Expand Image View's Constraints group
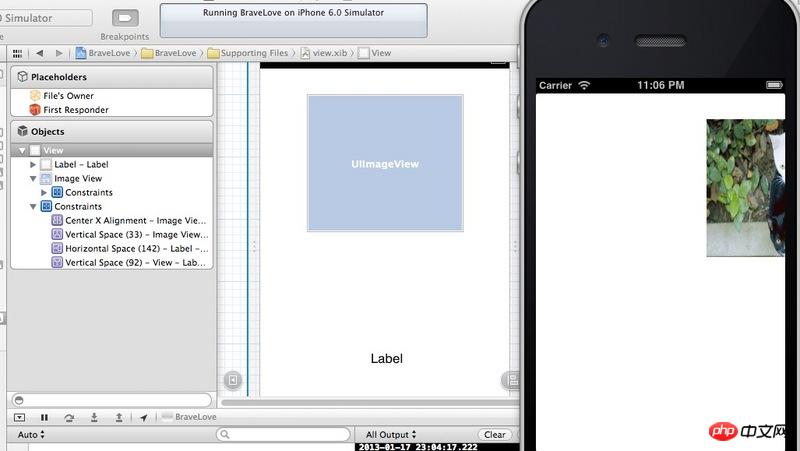 (x=44, y=192)
